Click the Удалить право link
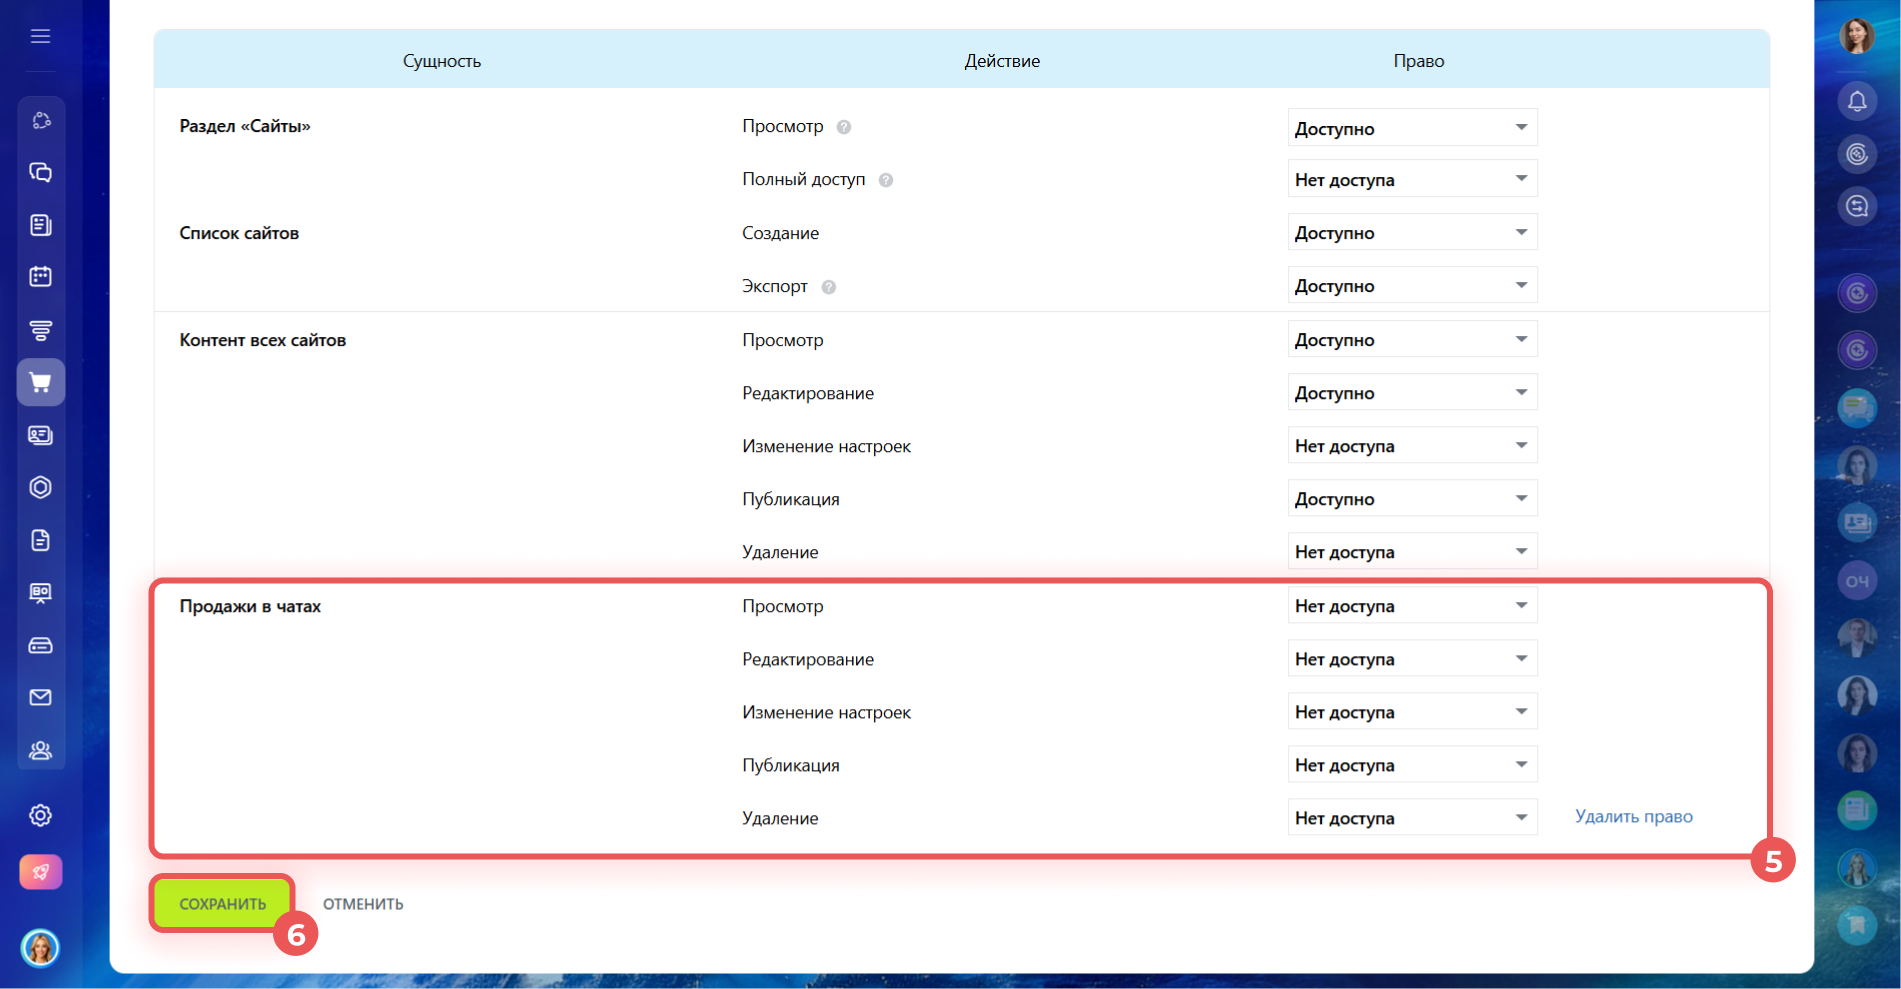The image size is (1901, 989). click(x=1633, y=817)
